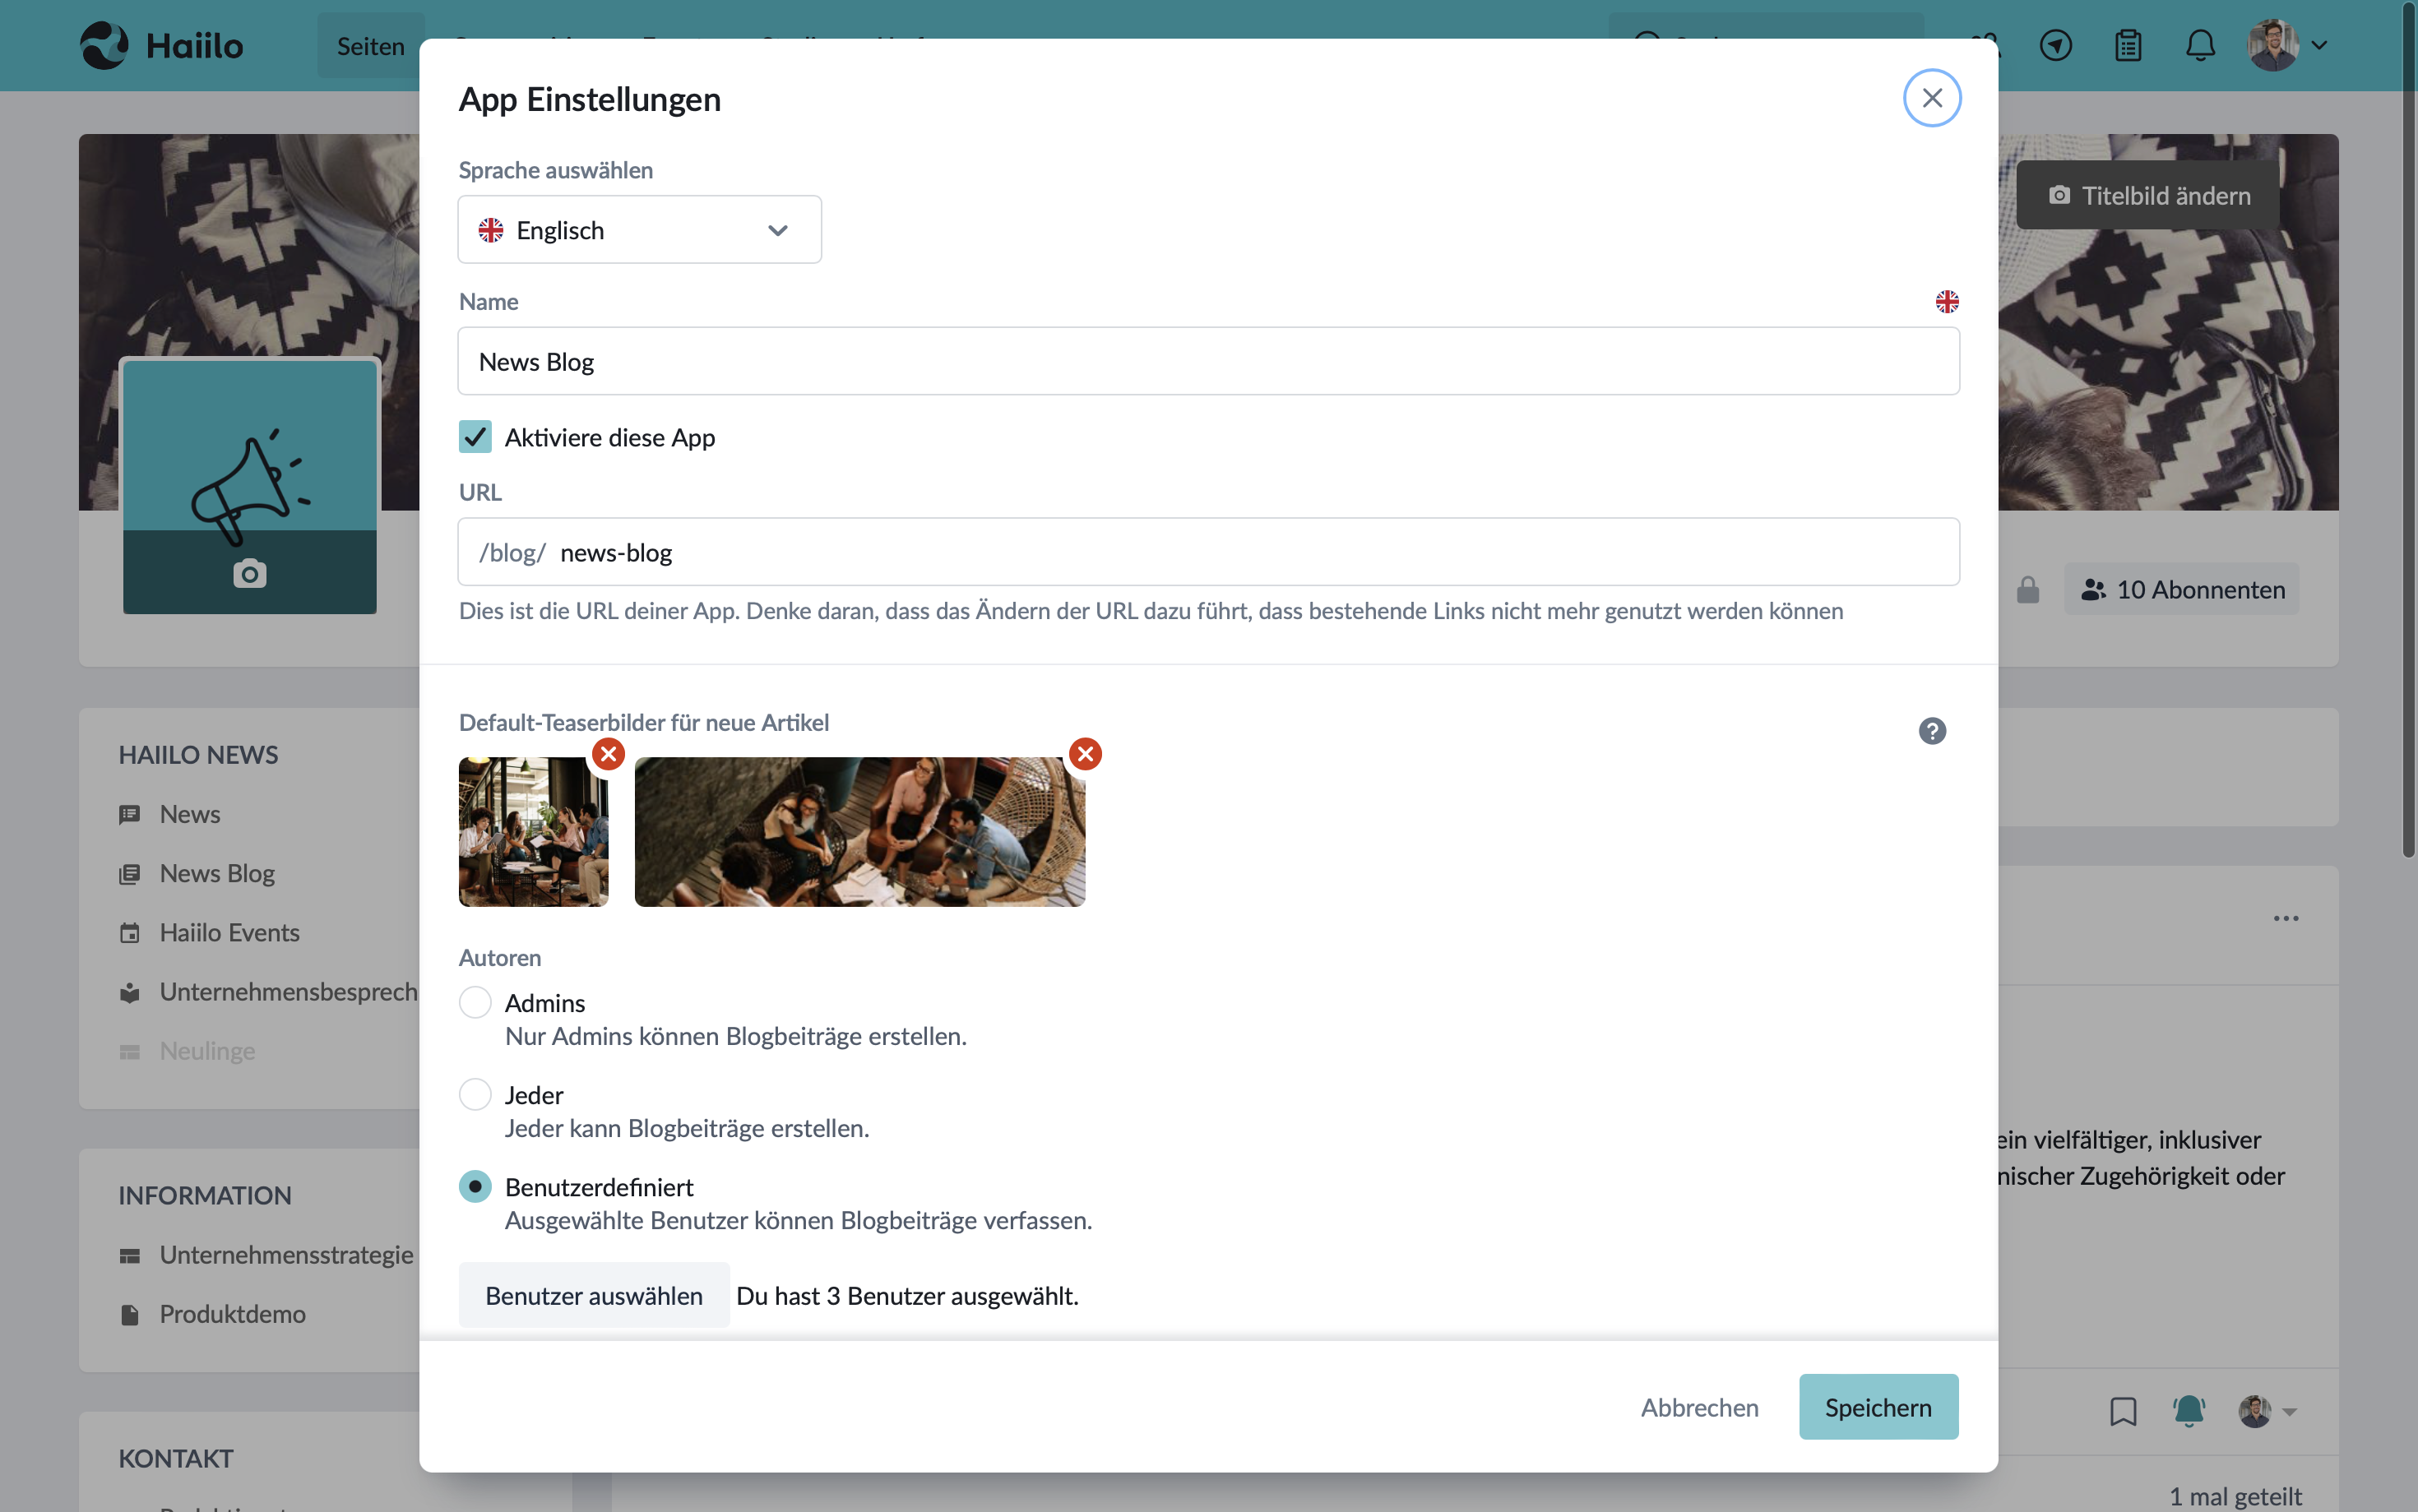Click Benutzer auswählen button

coord(594,1295)
